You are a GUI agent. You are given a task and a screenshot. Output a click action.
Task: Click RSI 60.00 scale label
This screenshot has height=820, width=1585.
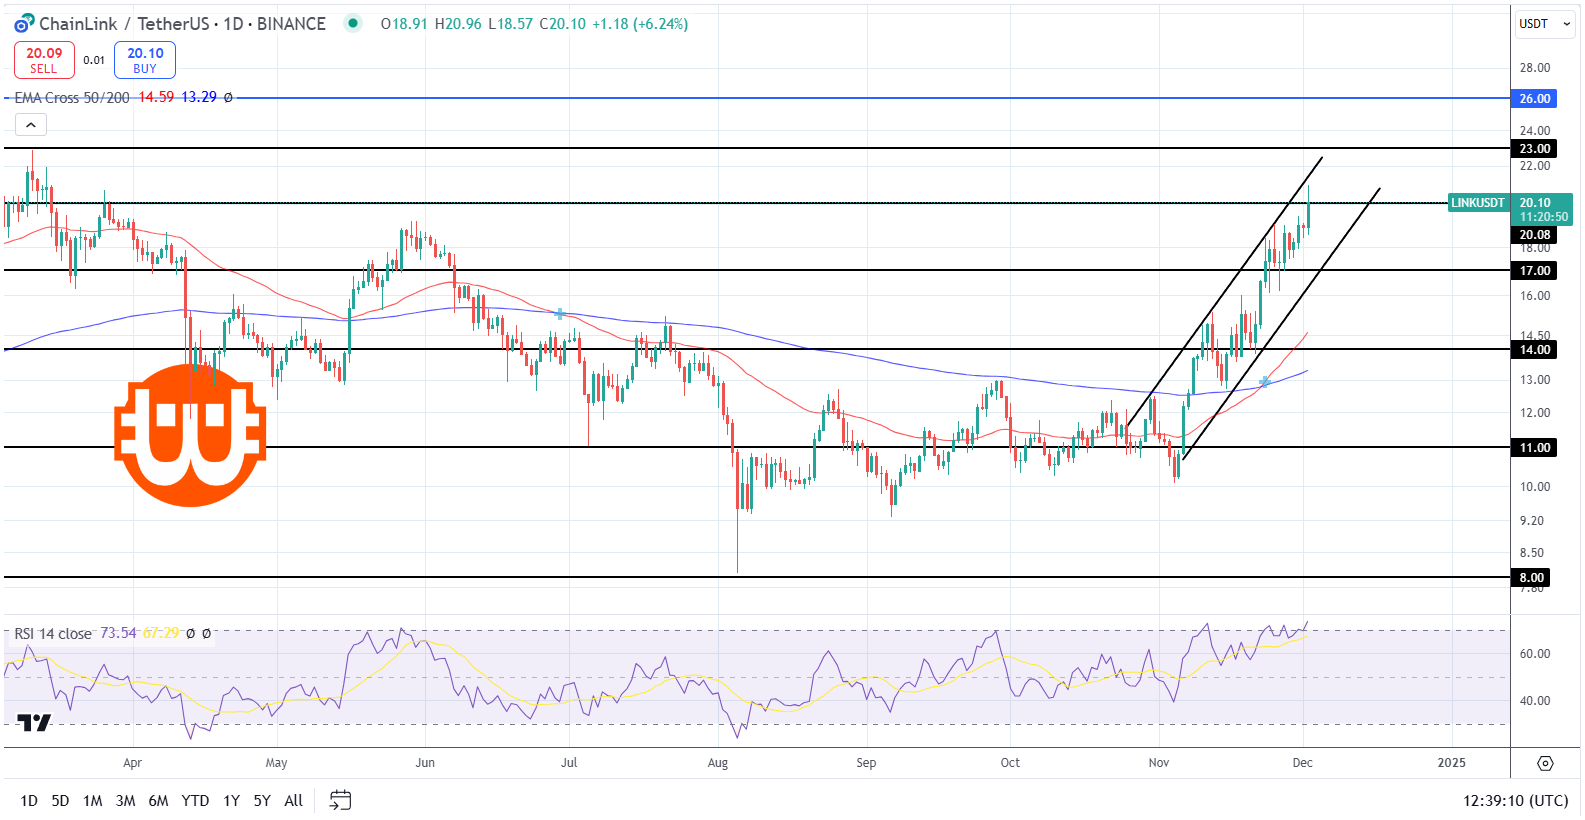point(1535,654)
